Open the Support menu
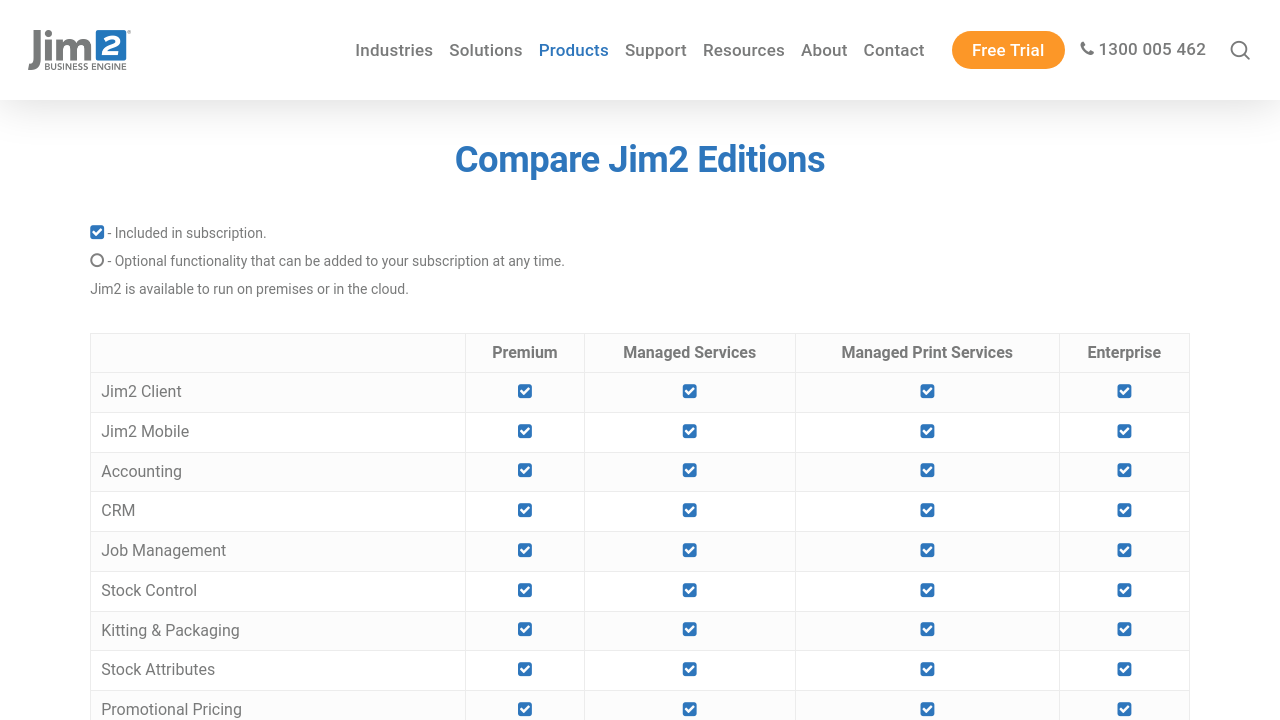Image resolution: width=1280 pixels, height=720 pixels. 656,50
